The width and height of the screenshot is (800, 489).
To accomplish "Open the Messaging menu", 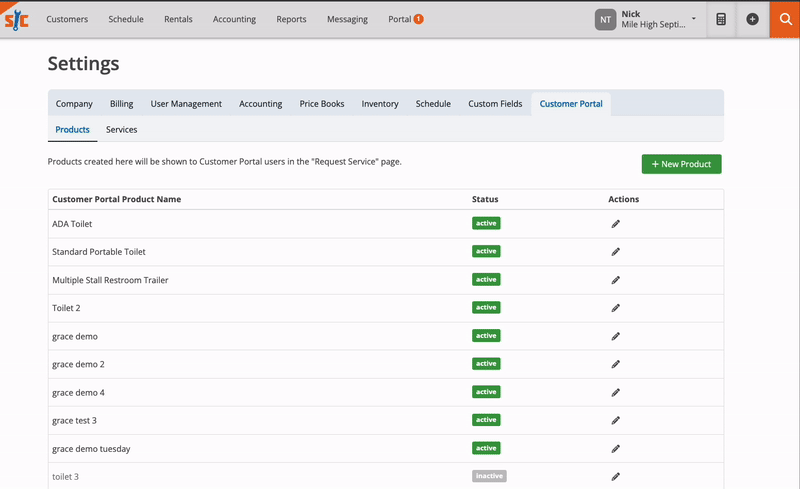I will pos(347,19).
